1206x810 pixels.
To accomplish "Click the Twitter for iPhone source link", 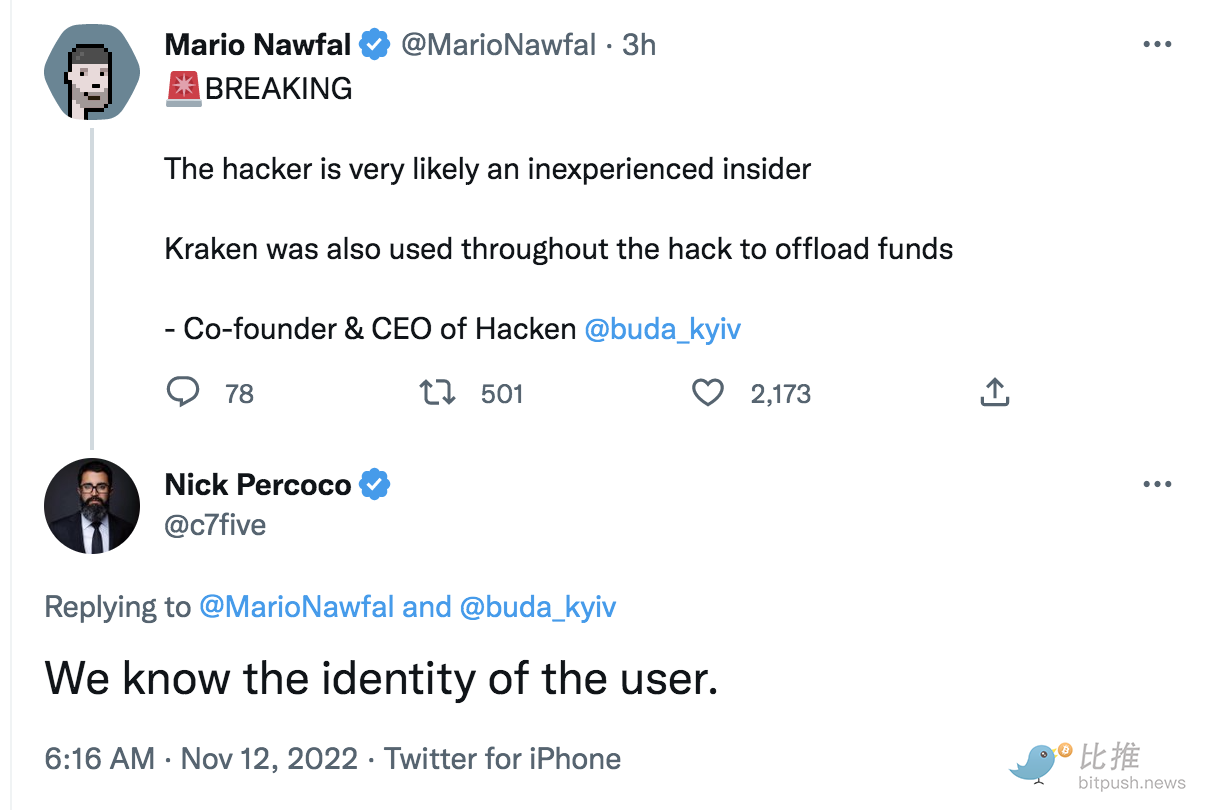I will pyautogui.click(x=503, y=758).
